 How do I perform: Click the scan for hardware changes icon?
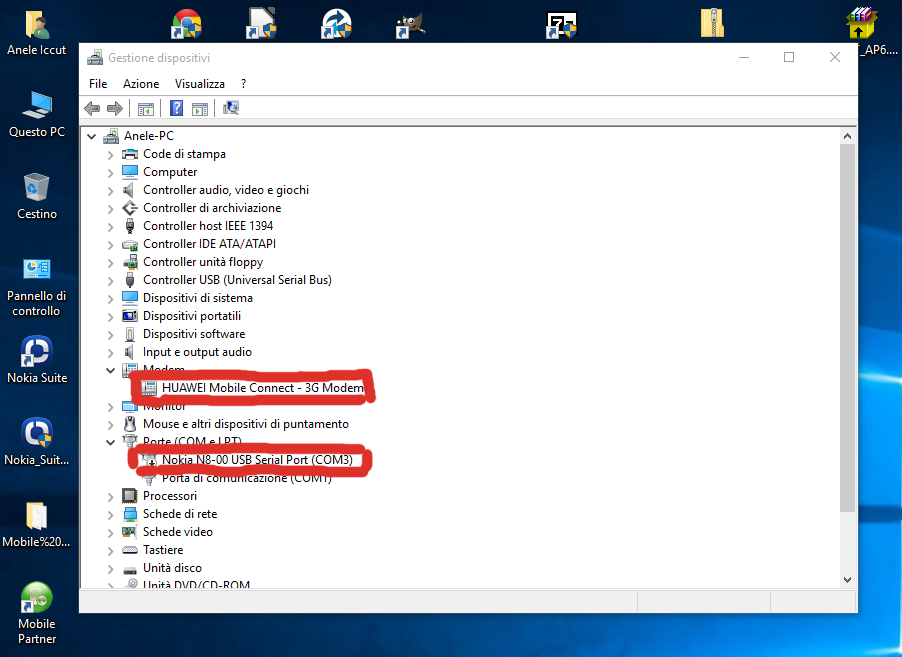coord(231,108)
